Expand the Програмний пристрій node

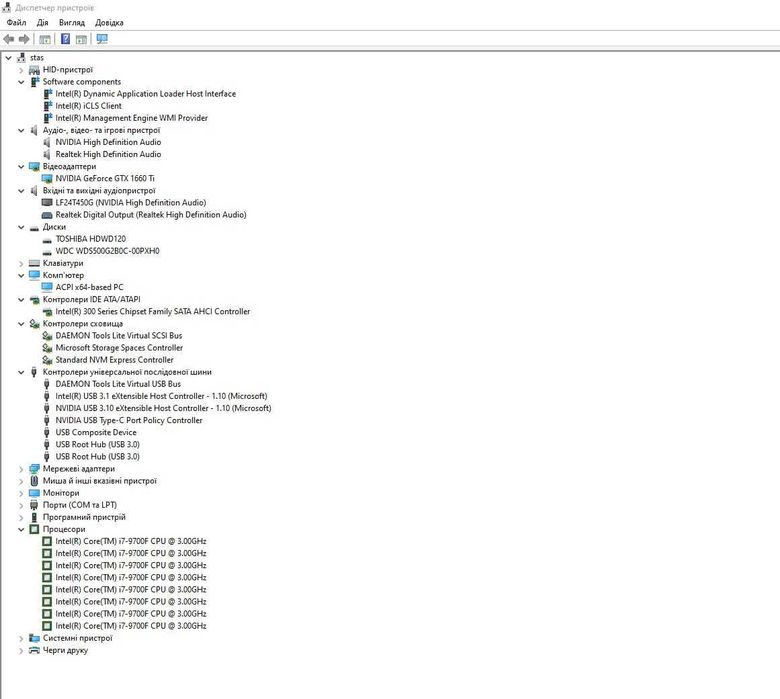(x=21, y=517)
